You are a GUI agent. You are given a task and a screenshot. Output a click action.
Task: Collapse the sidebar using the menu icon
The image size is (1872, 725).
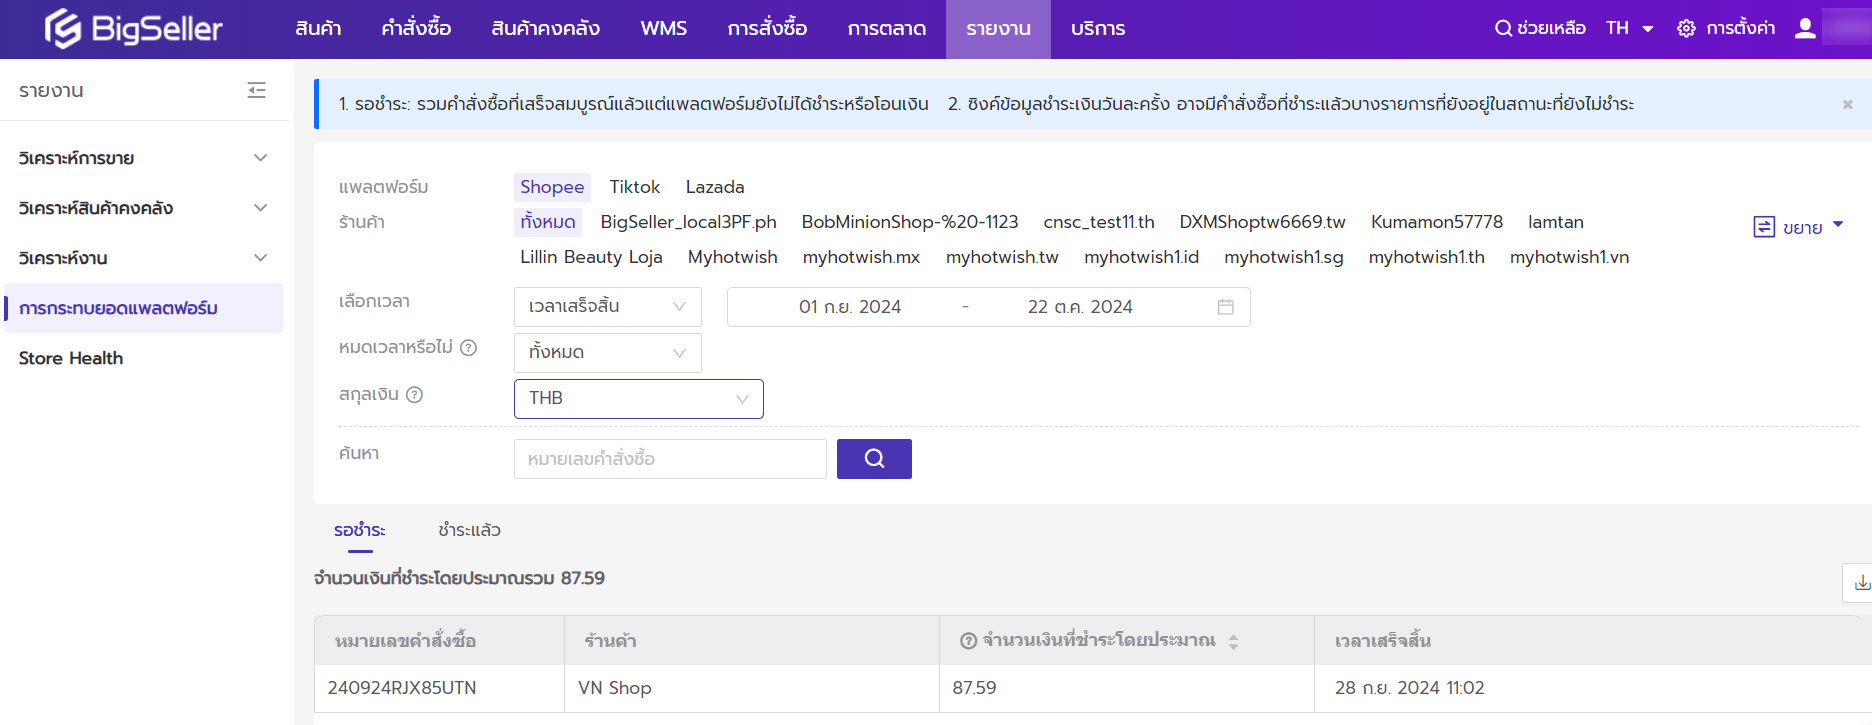[x=257, y=90]
